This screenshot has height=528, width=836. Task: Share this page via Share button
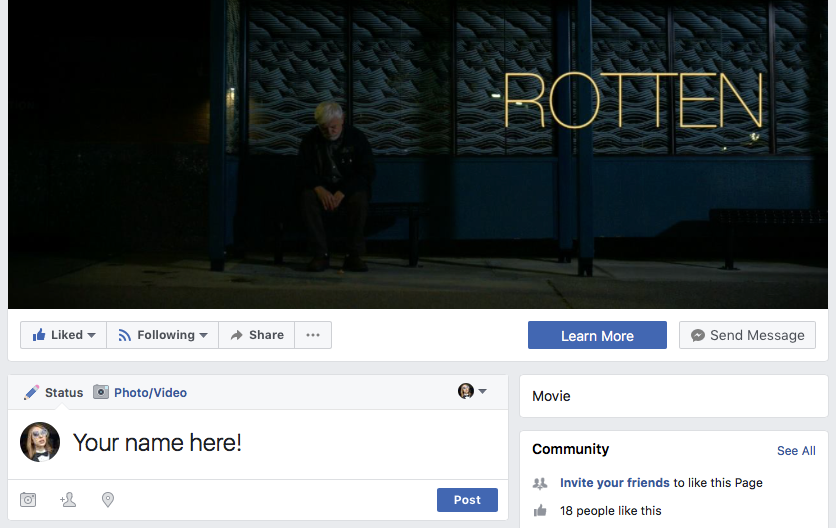[x=256, y=335]
